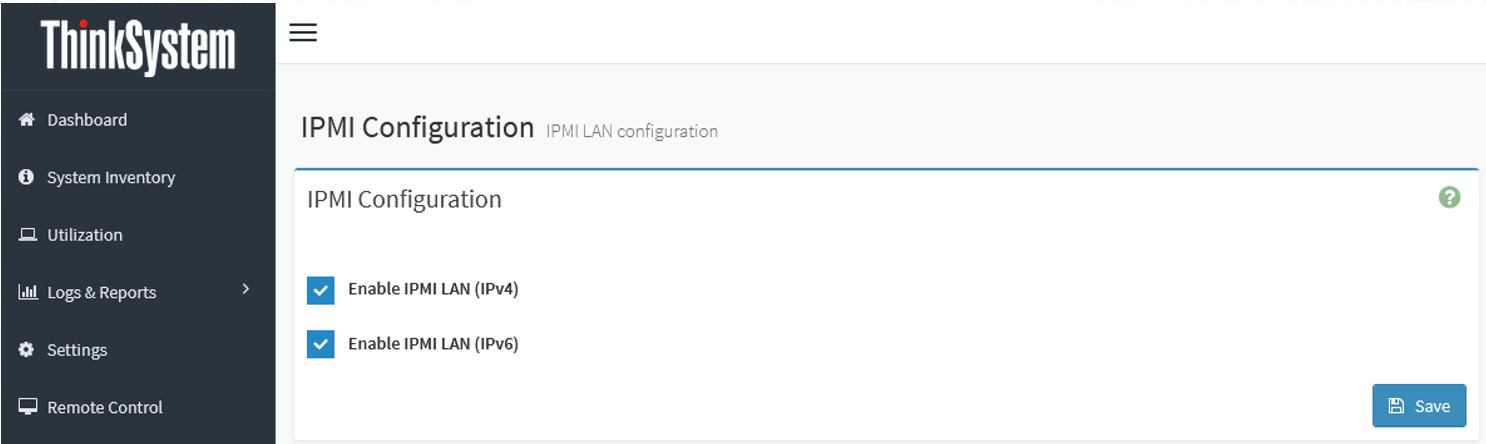This screenshot has width=1486, height=444.
Task: Click the Utilization laptop icon
Action: 27,235
